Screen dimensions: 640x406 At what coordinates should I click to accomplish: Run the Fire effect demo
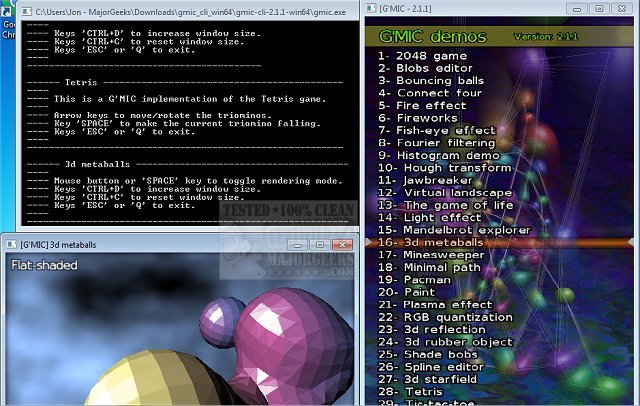tap(422, 106)
